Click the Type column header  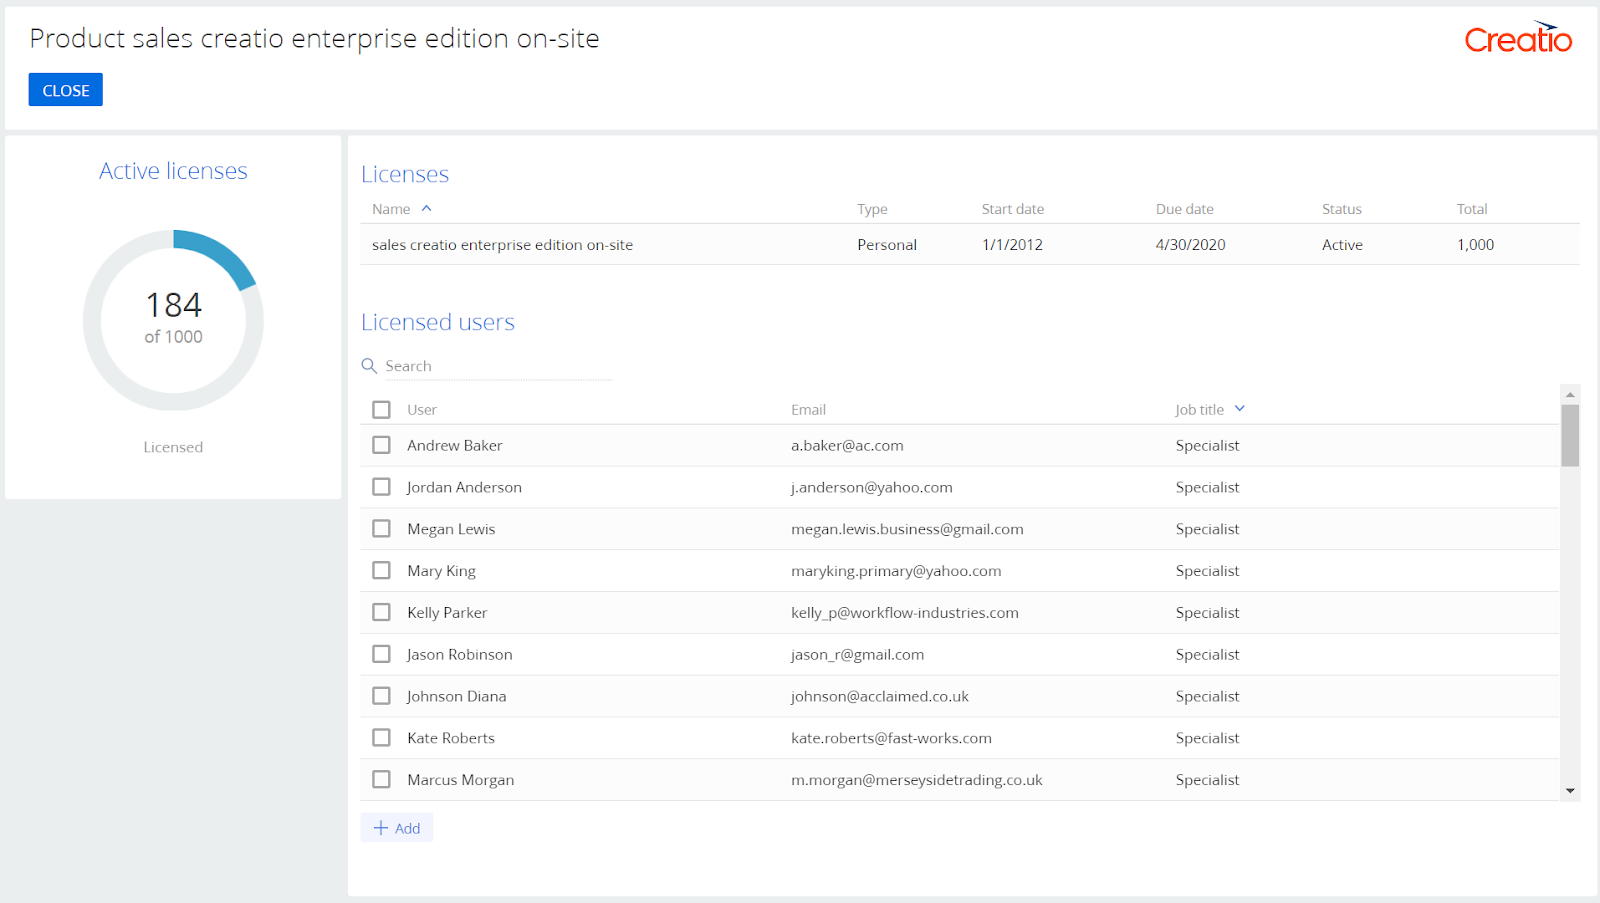pos(872,209)
